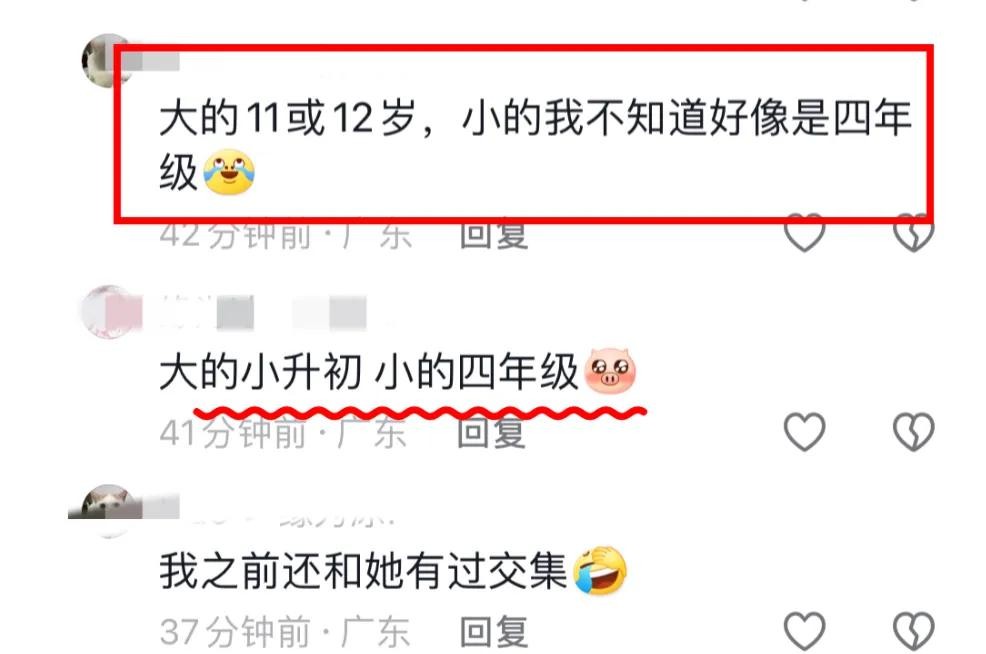The image size is (986, 654).
Task: Dislike the 37-minute-old comment
Action: coord(914,631)
